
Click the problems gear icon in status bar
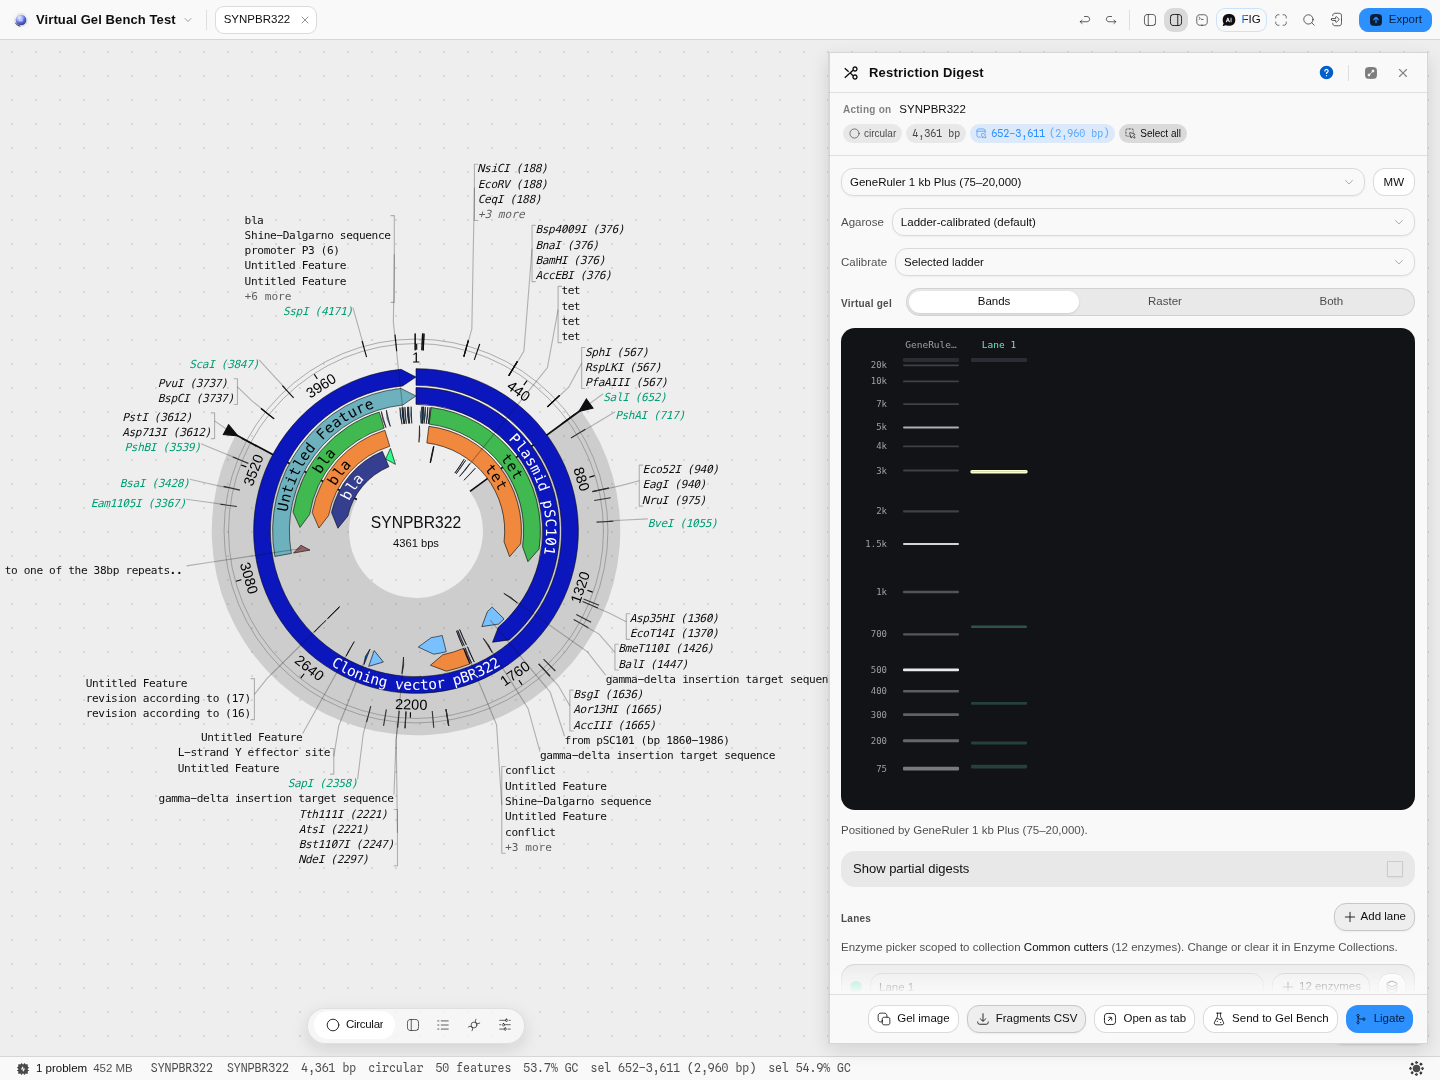23,1068
